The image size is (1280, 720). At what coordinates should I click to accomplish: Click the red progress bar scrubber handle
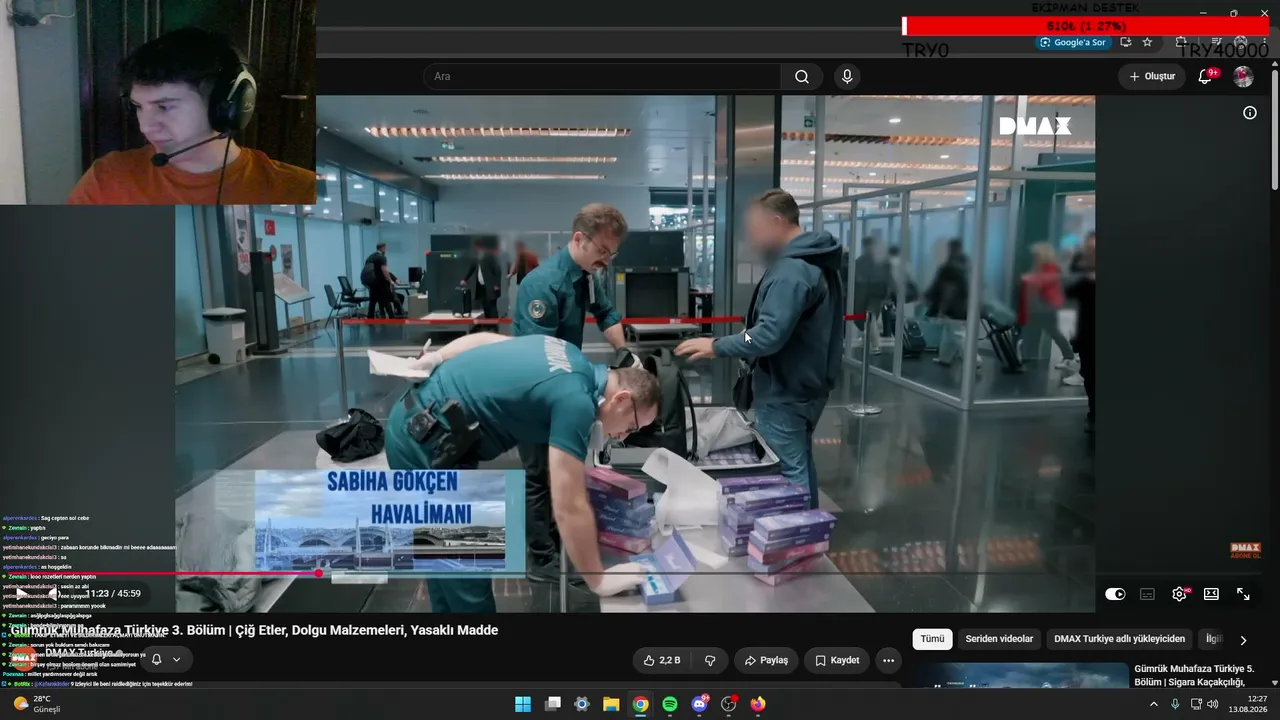point(319,573)
